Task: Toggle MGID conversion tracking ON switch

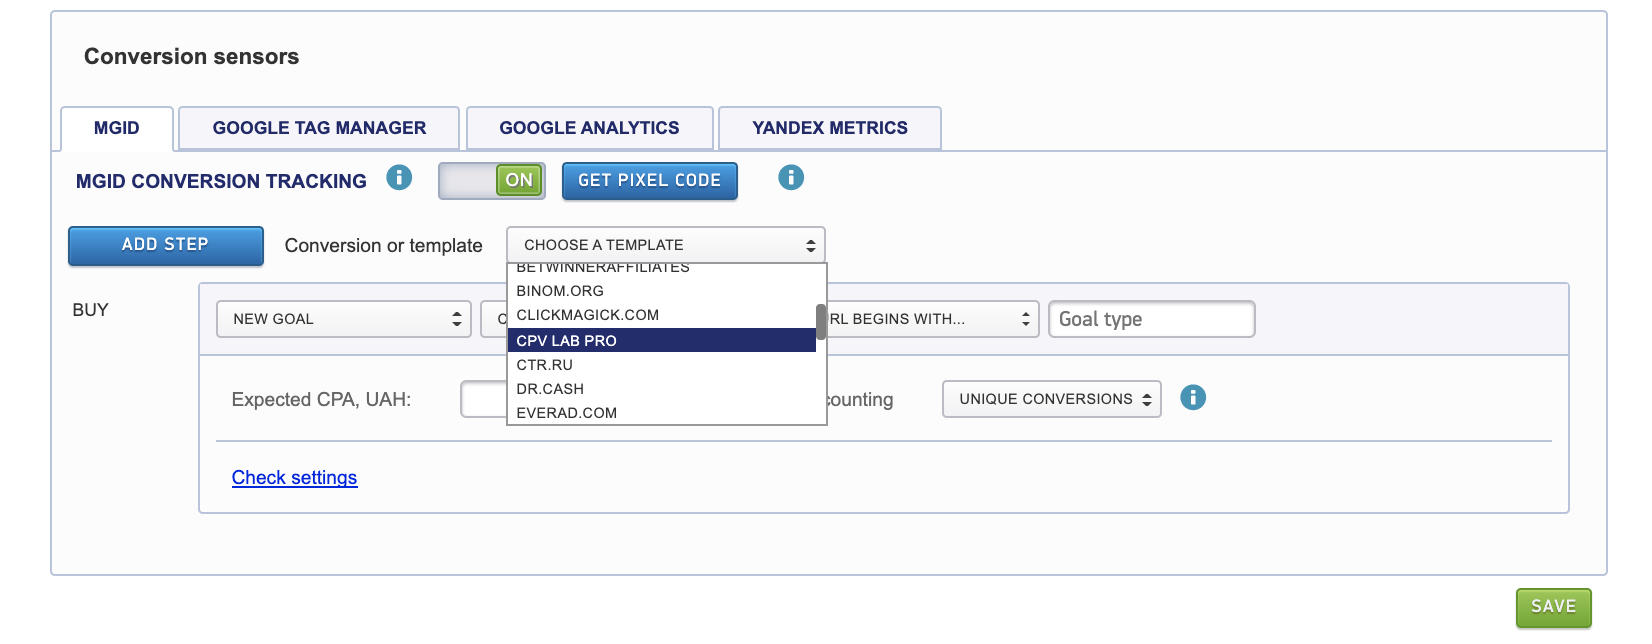Action: [x=492, y=181]
